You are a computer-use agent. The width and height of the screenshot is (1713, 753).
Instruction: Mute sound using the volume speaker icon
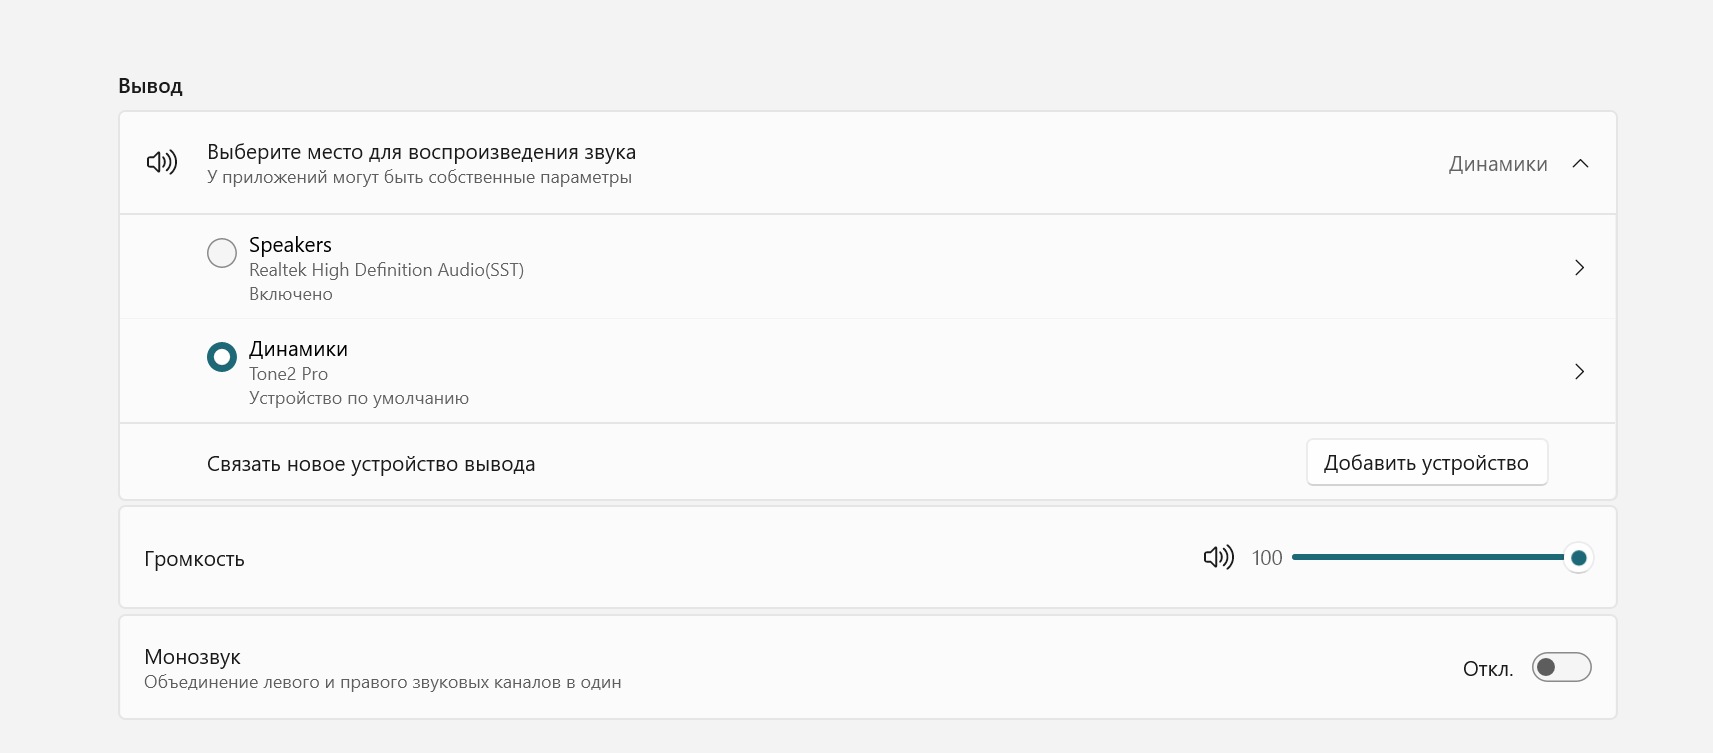point(1218,558)
